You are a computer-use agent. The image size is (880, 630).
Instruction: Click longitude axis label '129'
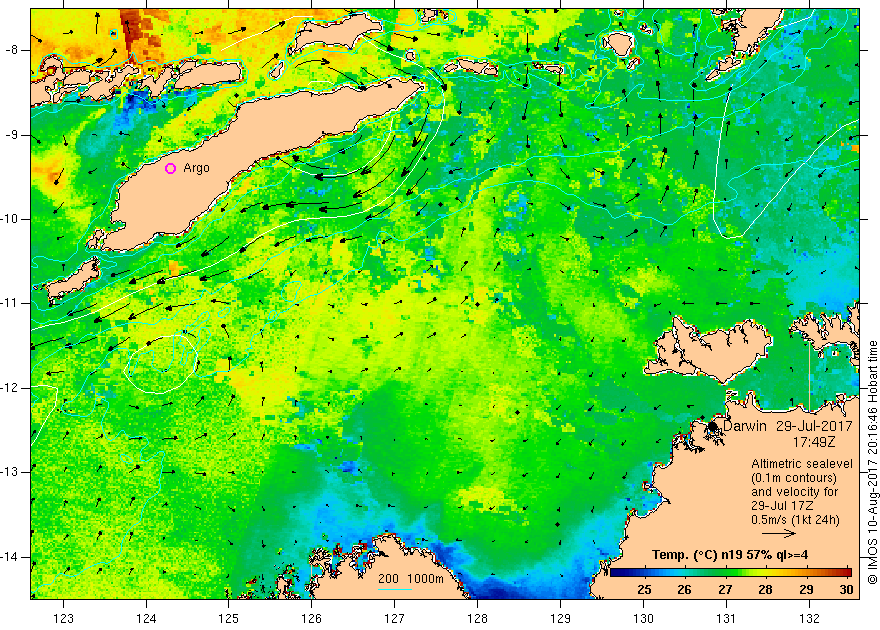click(561, 619)
